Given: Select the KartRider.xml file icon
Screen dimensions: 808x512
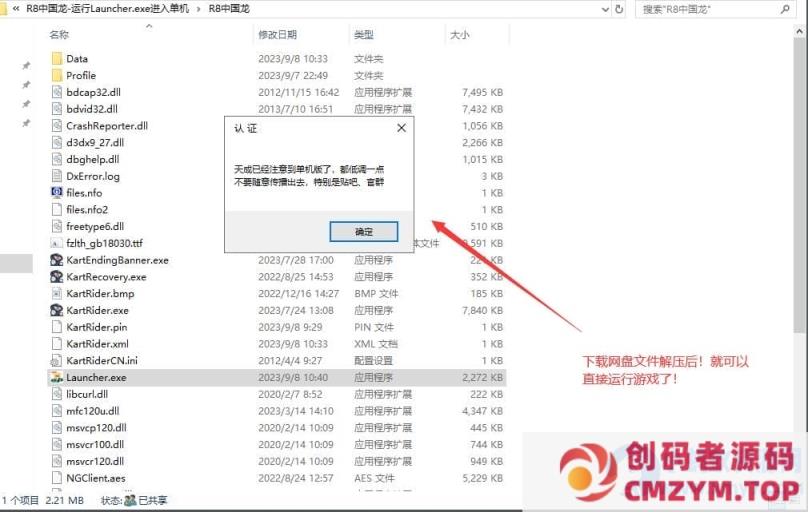Looking at the screenshot, I should pyautogui.click(x=57, y=344).
